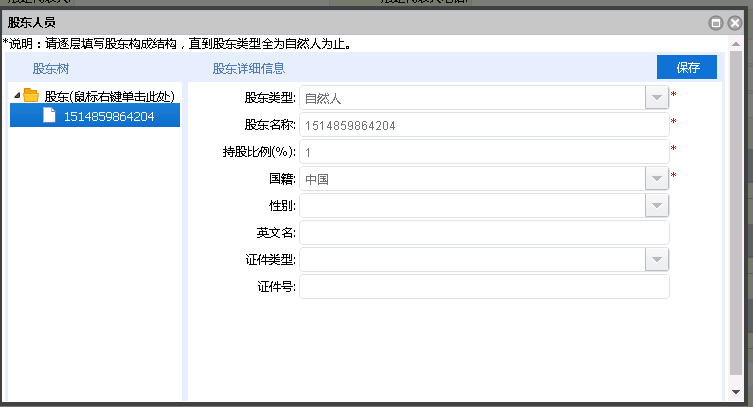Select tree item 1514859864204
This screenshot has height=407, width=753.
95,116
